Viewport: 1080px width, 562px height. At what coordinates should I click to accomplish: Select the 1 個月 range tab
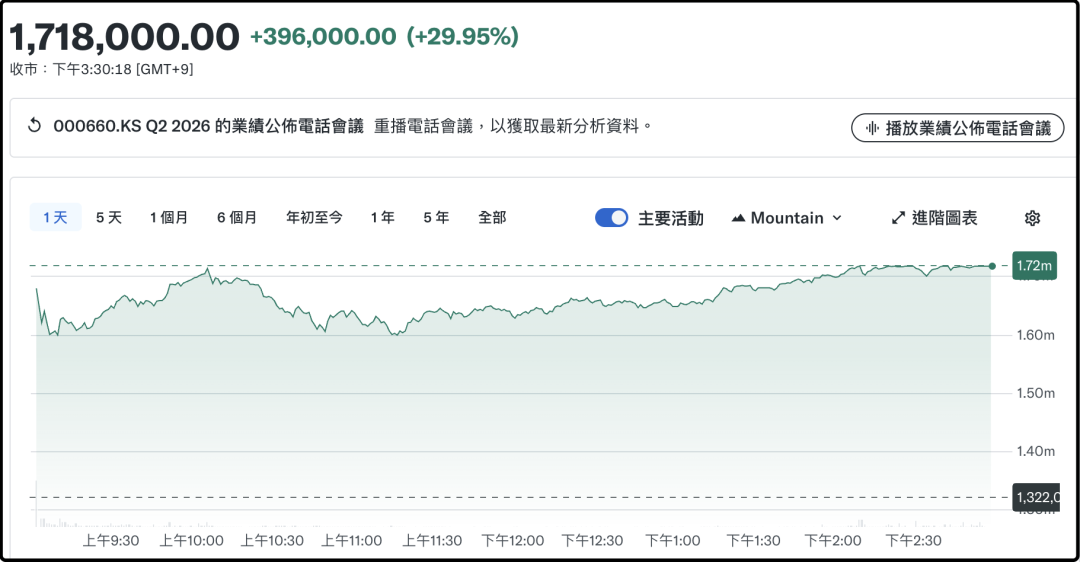pyautogui.click(x=169, y=218)
